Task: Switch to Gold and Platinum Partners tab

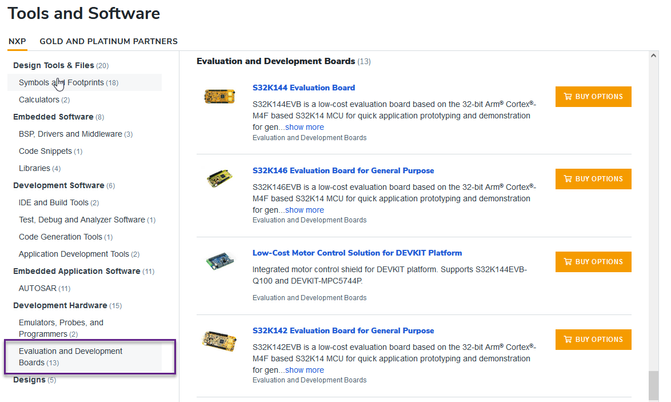Action: [x=108, y=41]
